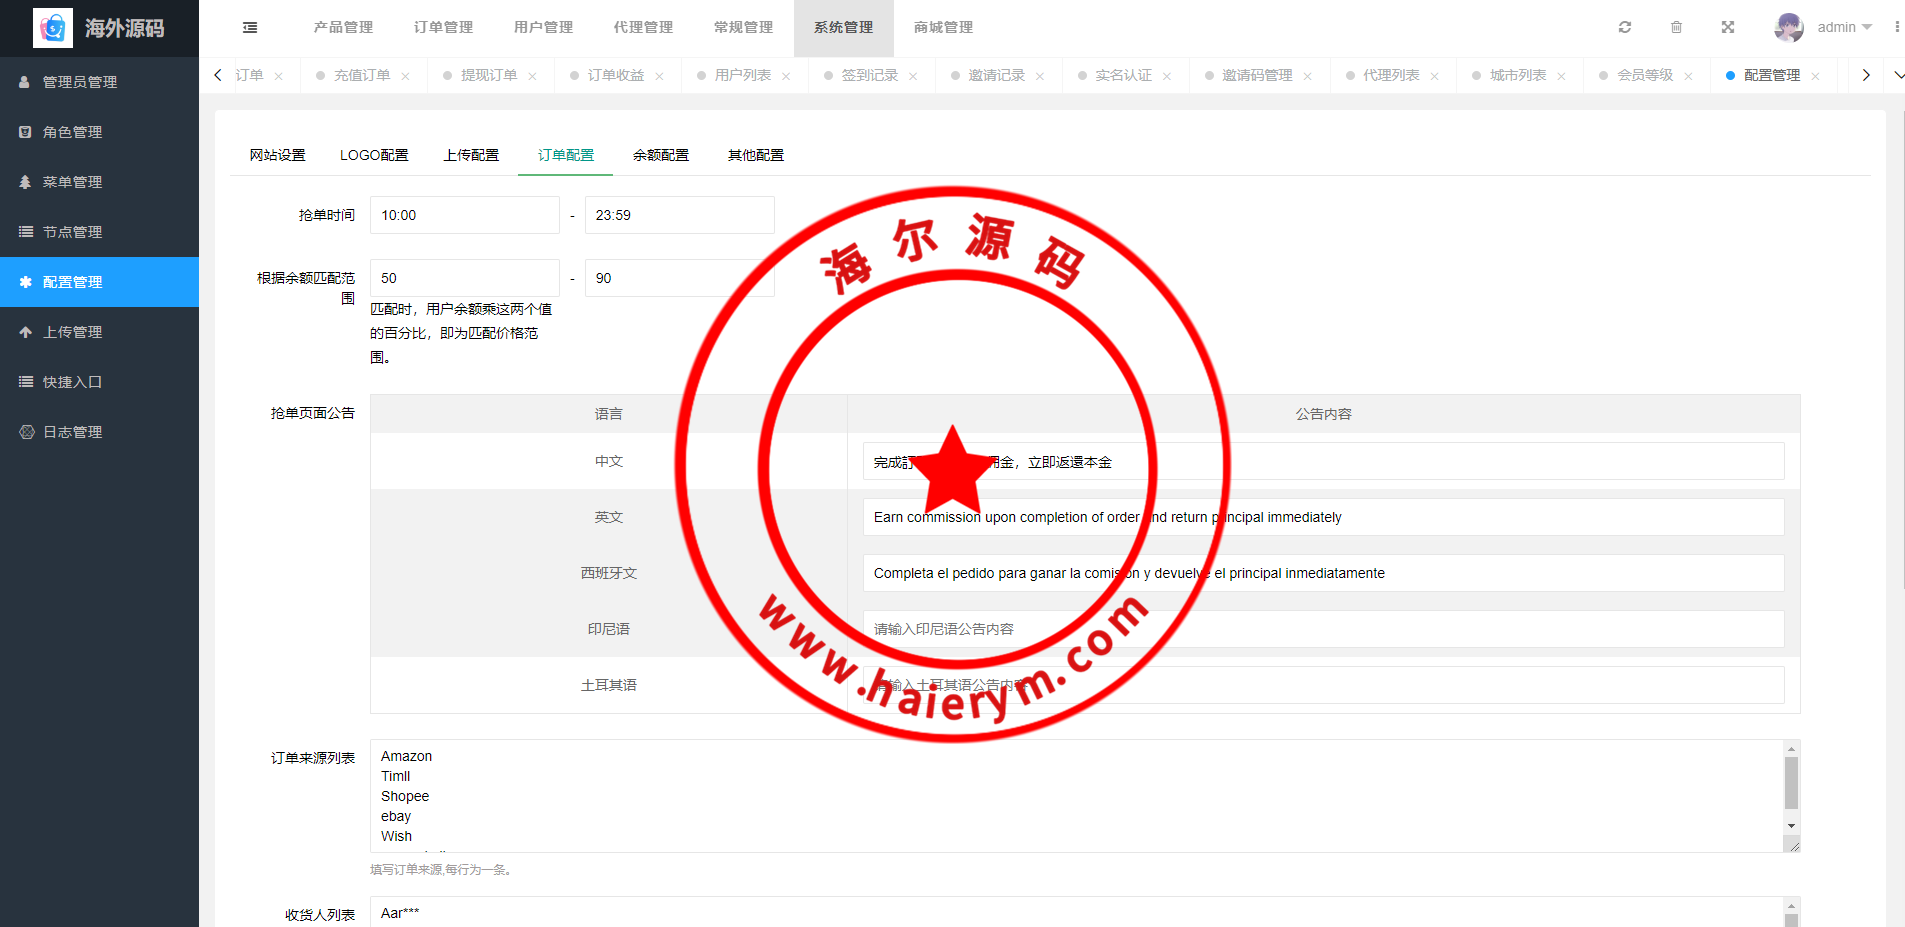This screenshot has width=1905, height=927.
Task: Click the 订单来源列表 textarea scrollbar
Action: [1791, 783]
